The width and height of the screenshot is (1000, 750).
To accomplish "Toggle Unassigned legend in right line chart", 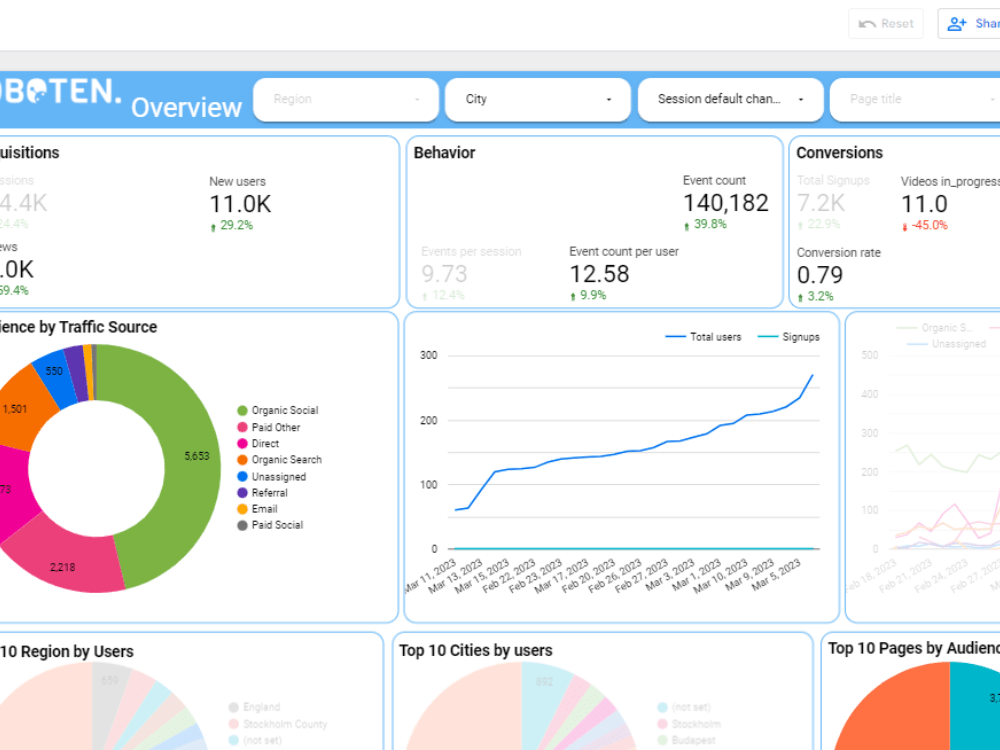I will pyautogui.click(x=946, y=344).
